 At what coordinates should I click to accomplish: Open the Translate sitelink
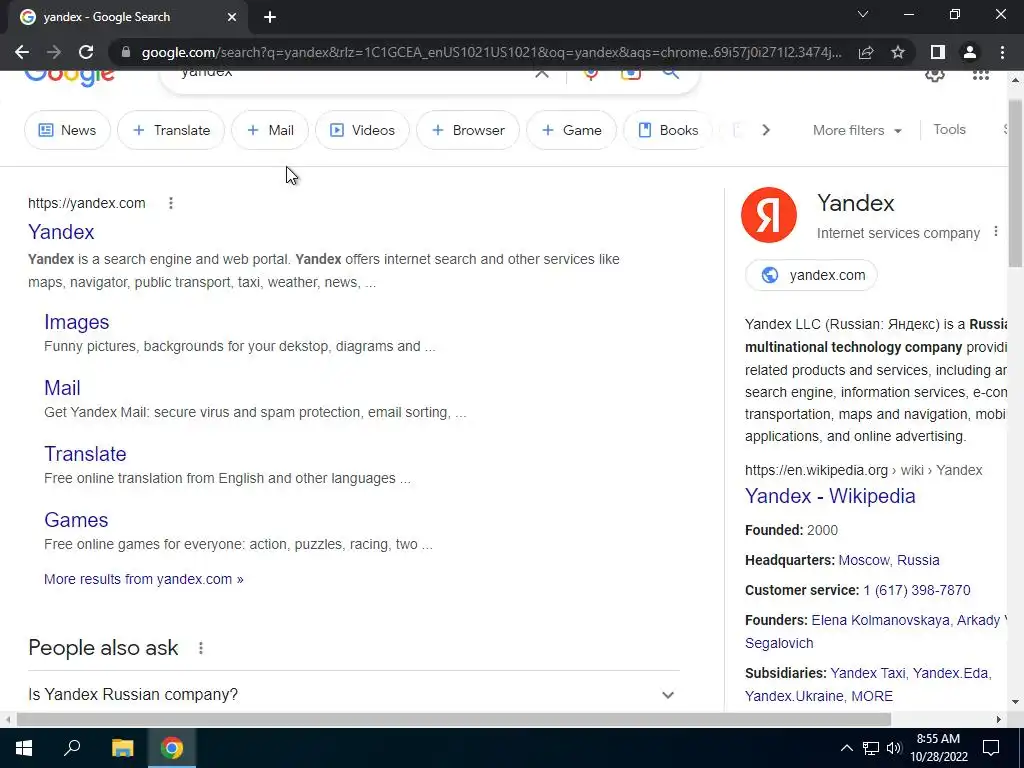(85, 454)
